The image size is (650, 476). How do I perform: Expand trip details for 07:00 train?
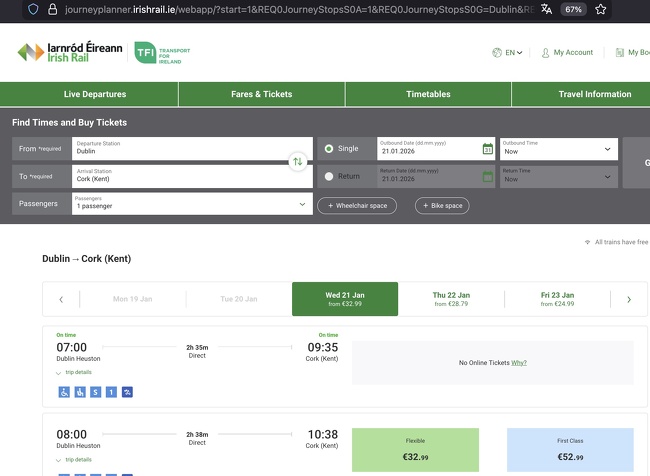(x=74, y=373)
